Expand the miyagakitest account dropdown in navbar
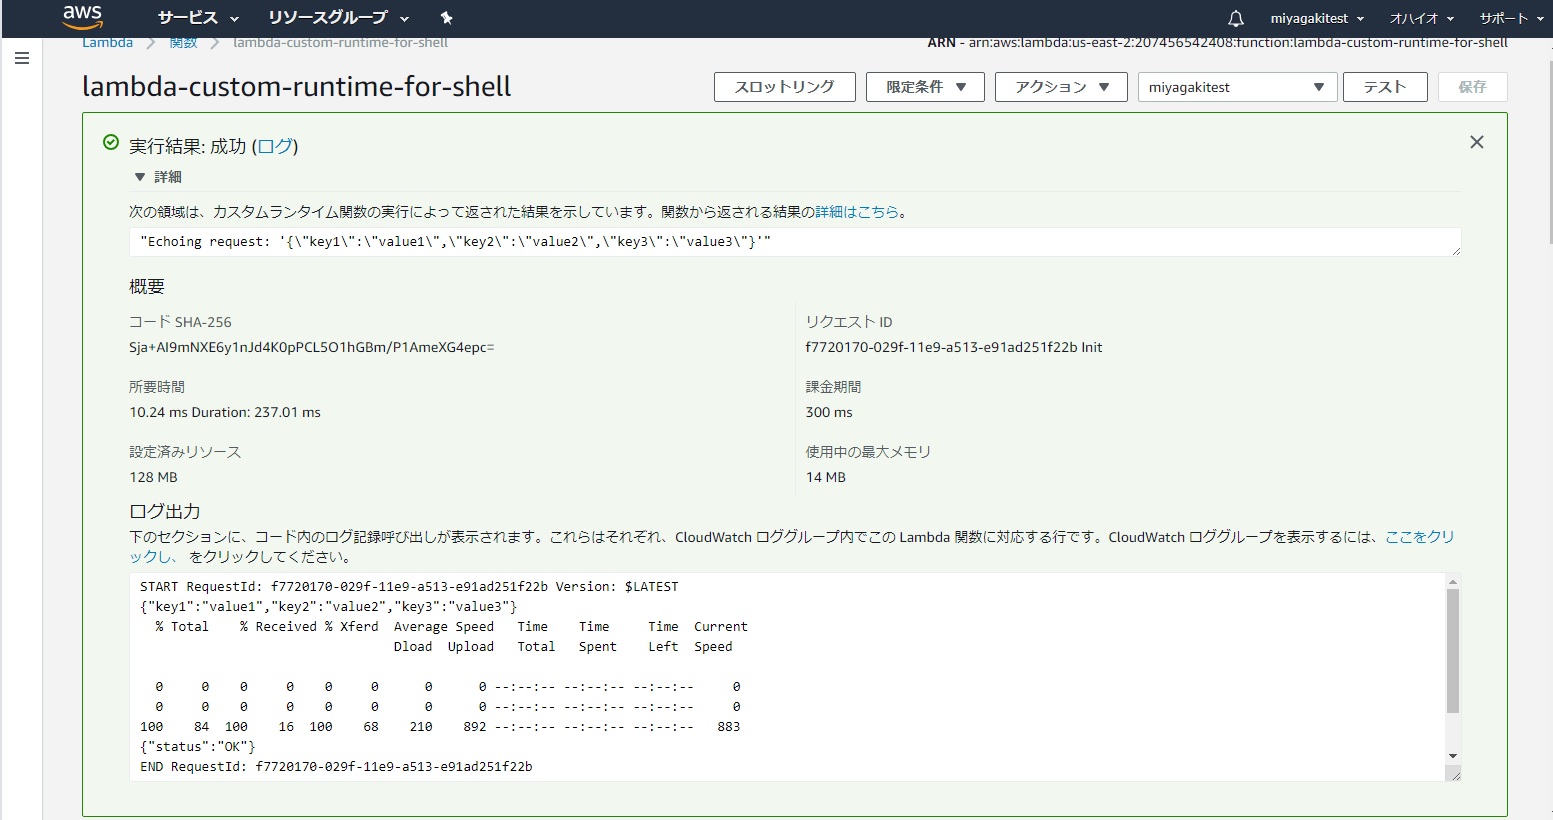The width and height of the screenshot is (1553, 820). tap(1316, 18)
